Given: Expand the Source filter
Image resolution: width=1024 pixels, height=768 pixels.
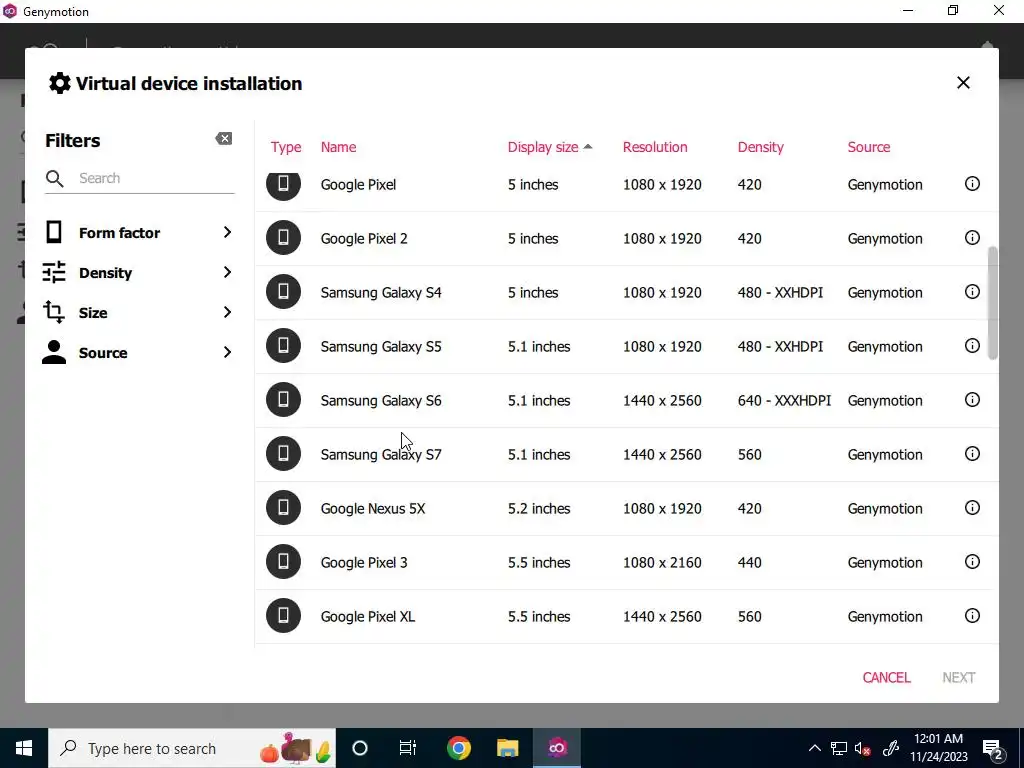Looking at the screenshot, I should (227, 352).
